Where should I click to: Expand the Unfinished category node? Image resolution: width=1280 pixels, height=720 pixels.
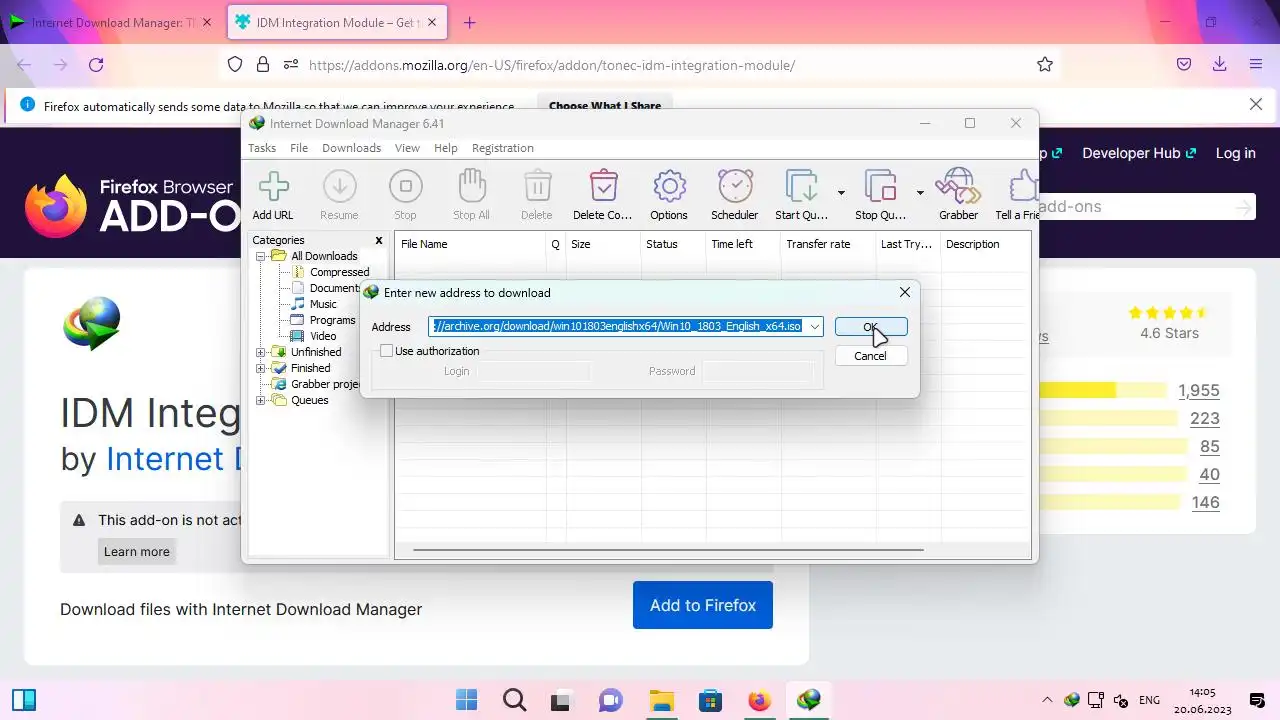click(x=261, y=352)
